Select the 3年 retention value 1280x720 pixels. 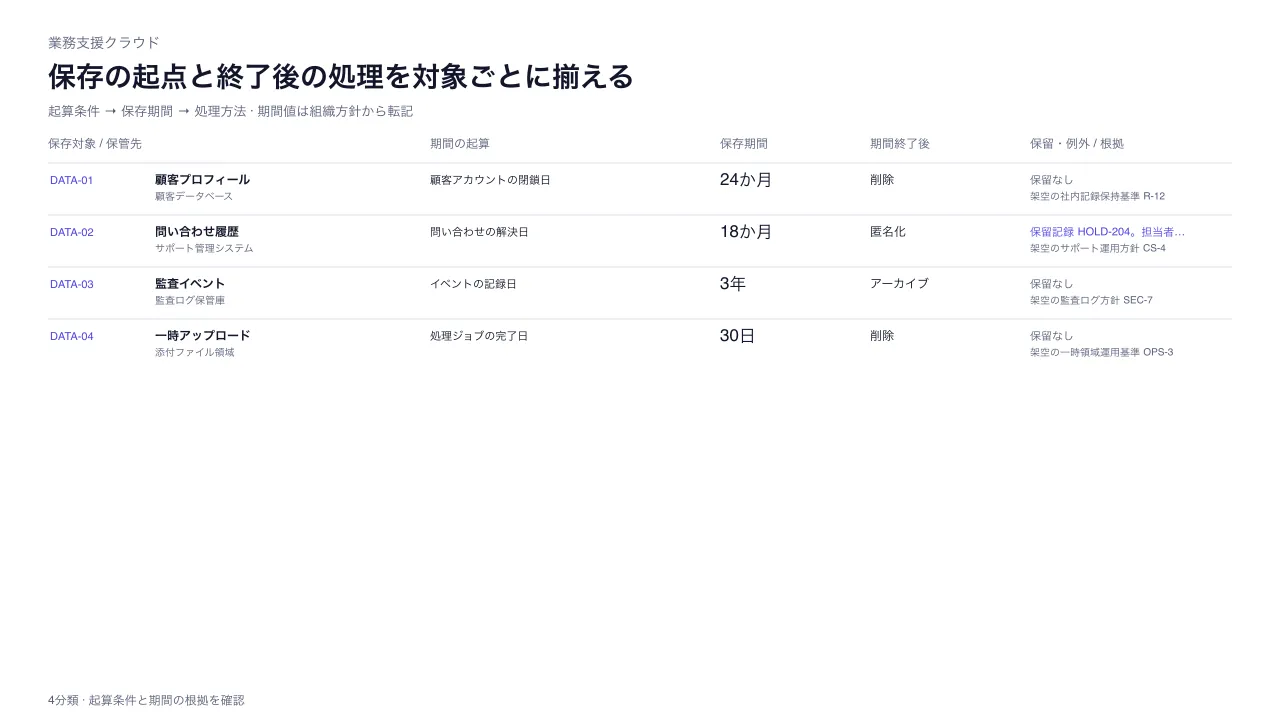point(733,284)
